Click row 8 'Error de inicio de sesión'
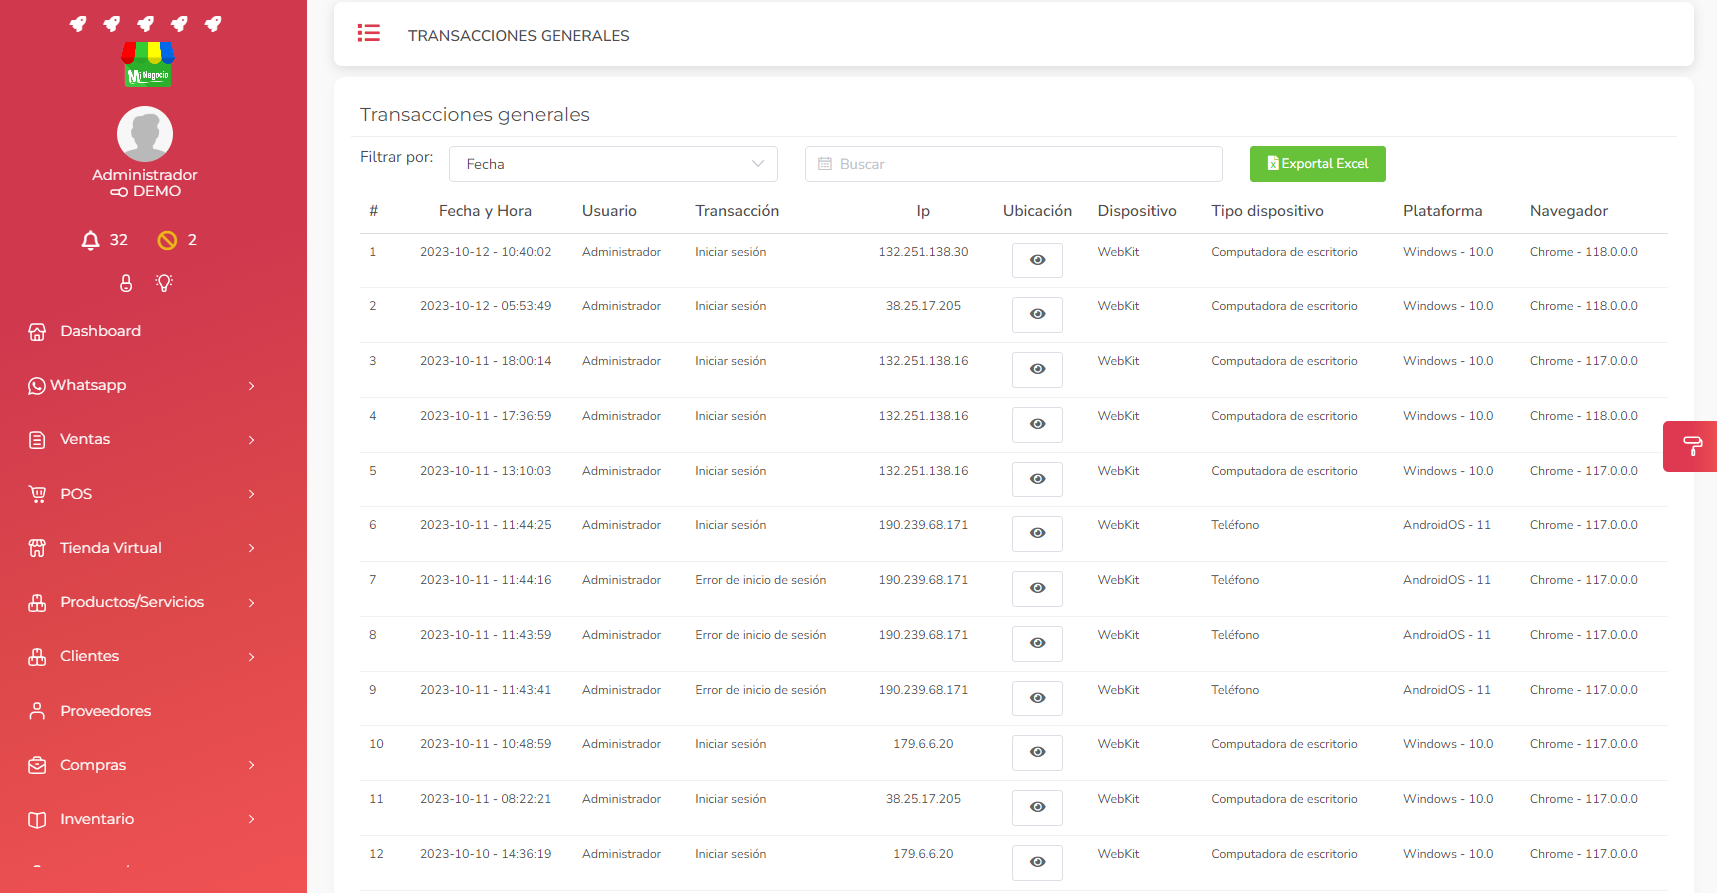 tap(760, 635)
